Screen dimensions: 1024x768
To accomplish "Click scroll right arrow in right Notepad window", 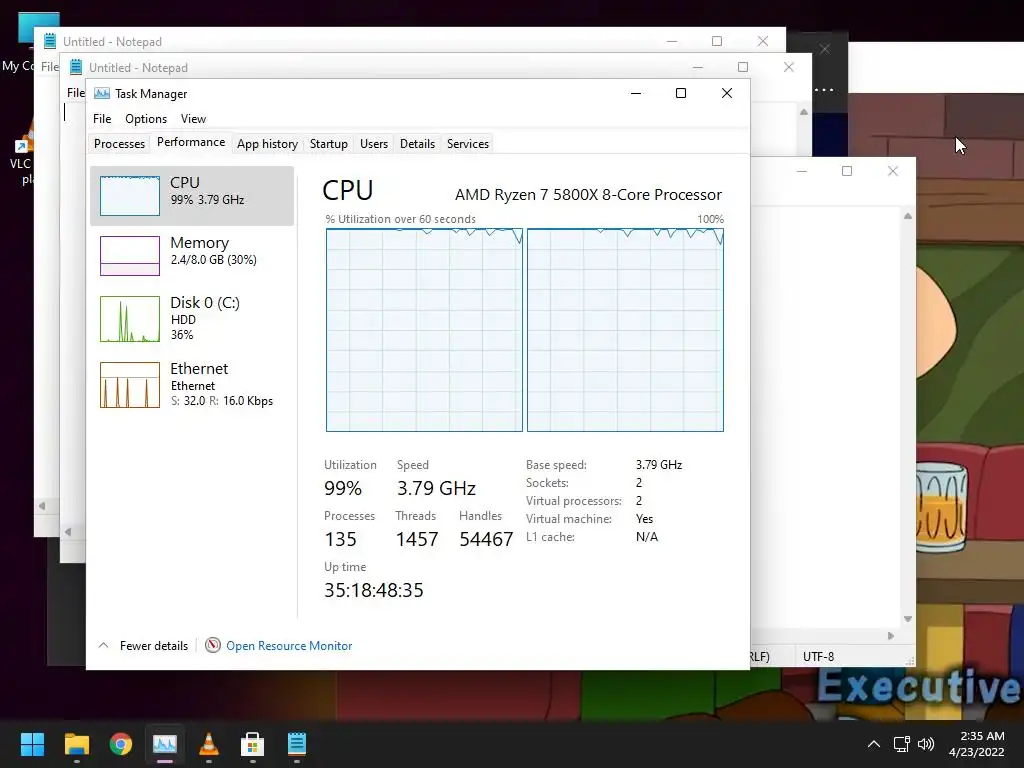I will (x=891, y=635).
